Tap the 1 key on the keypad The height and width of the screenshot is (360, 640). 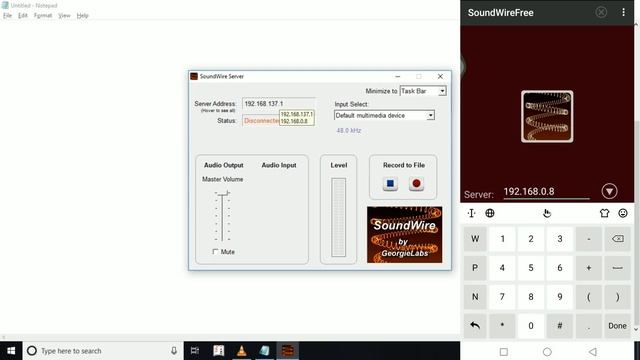502,239
